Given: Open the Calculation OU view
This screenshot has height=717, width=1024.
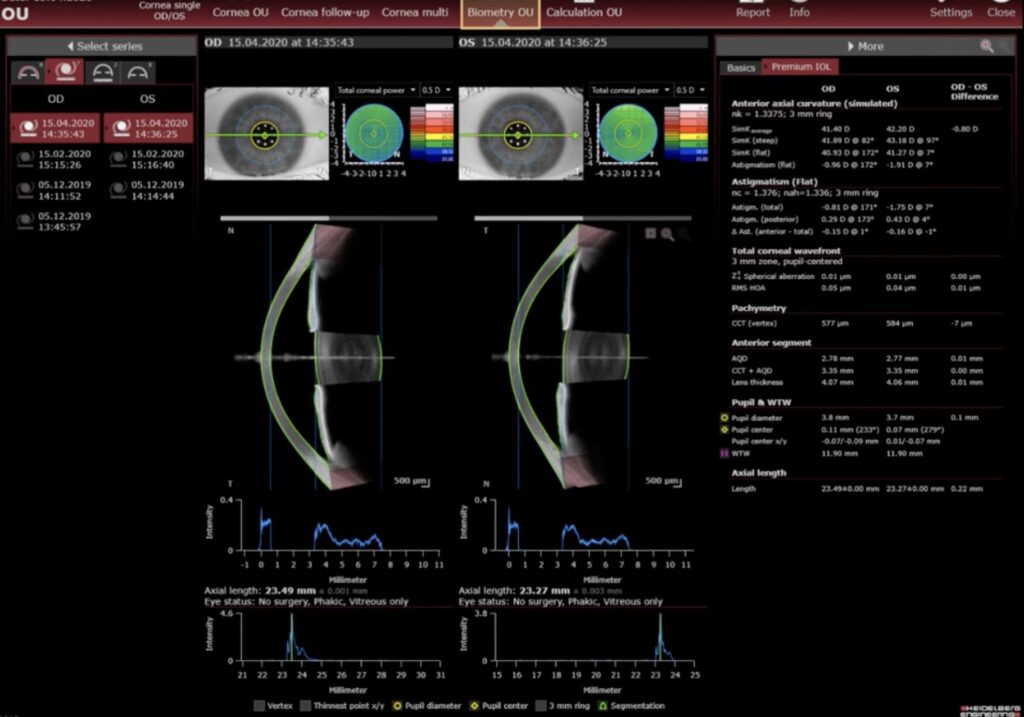Looking at the screenshot, I should click(583, 12).
